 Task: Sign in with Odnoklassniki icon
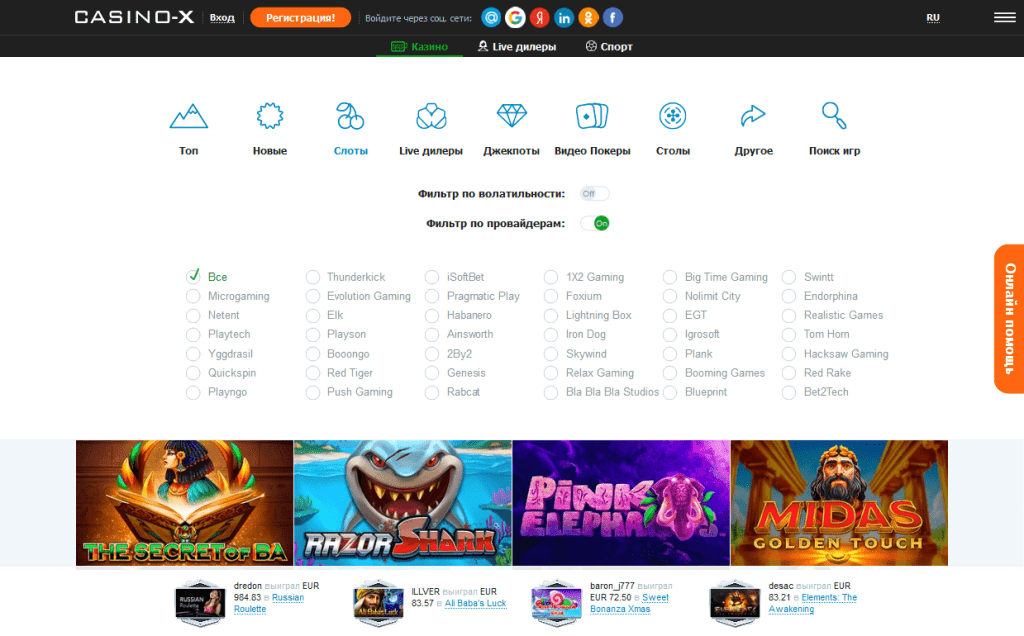click(x=588, y=18)
